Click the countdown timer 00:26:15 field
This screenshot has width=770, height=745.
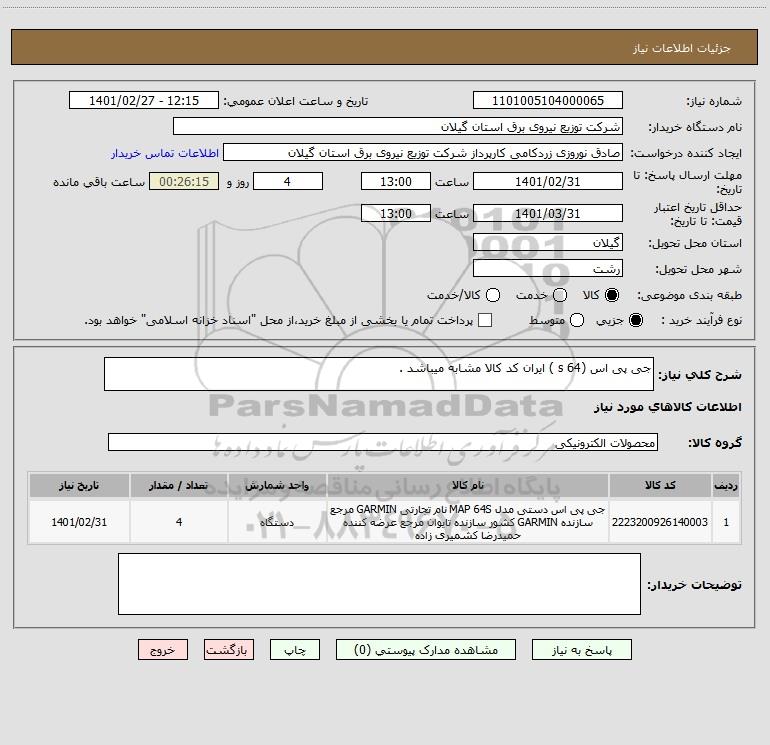pos(184,182)
